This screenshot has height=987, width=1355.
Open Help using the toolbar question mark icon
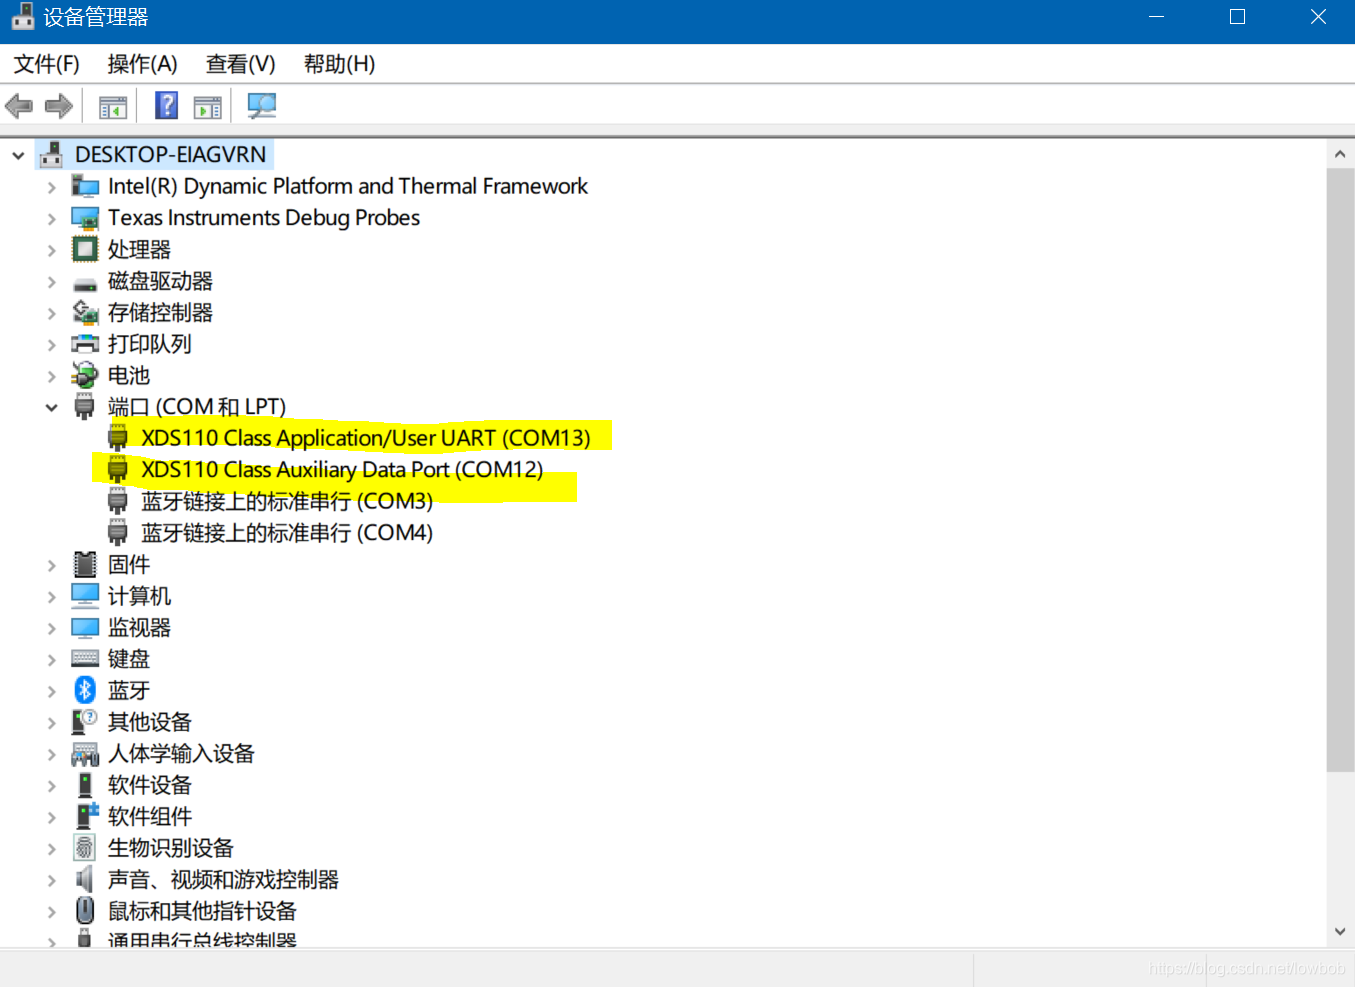[165, 105]
